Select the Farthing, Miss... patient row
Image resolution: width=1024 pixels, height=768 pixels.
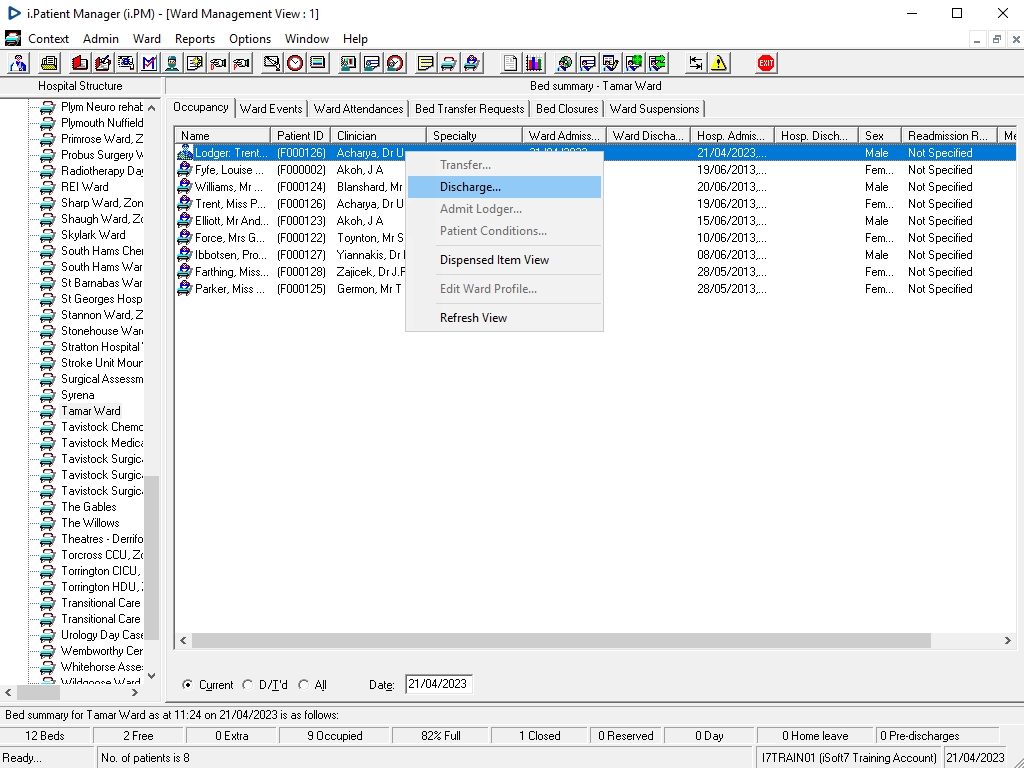tap(595, 272)
